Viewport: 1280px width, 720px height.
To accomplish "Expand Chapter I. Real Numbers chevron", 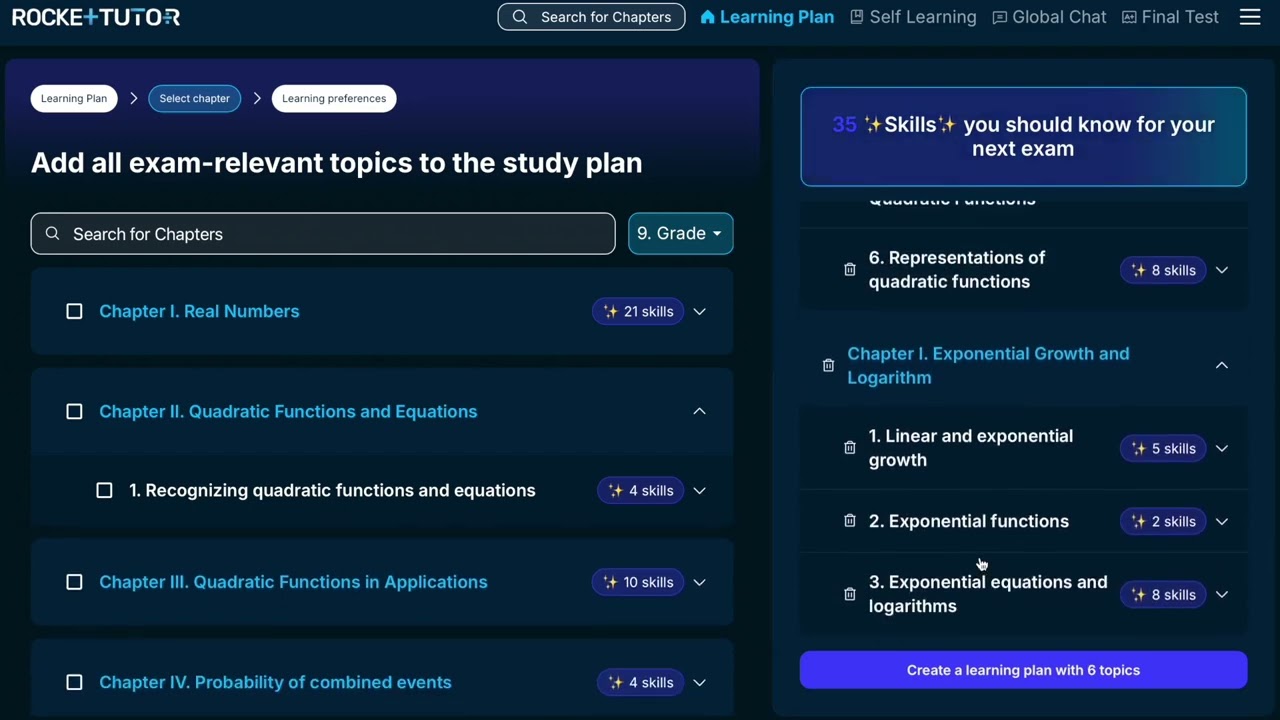I will click(x=700, y=312).
